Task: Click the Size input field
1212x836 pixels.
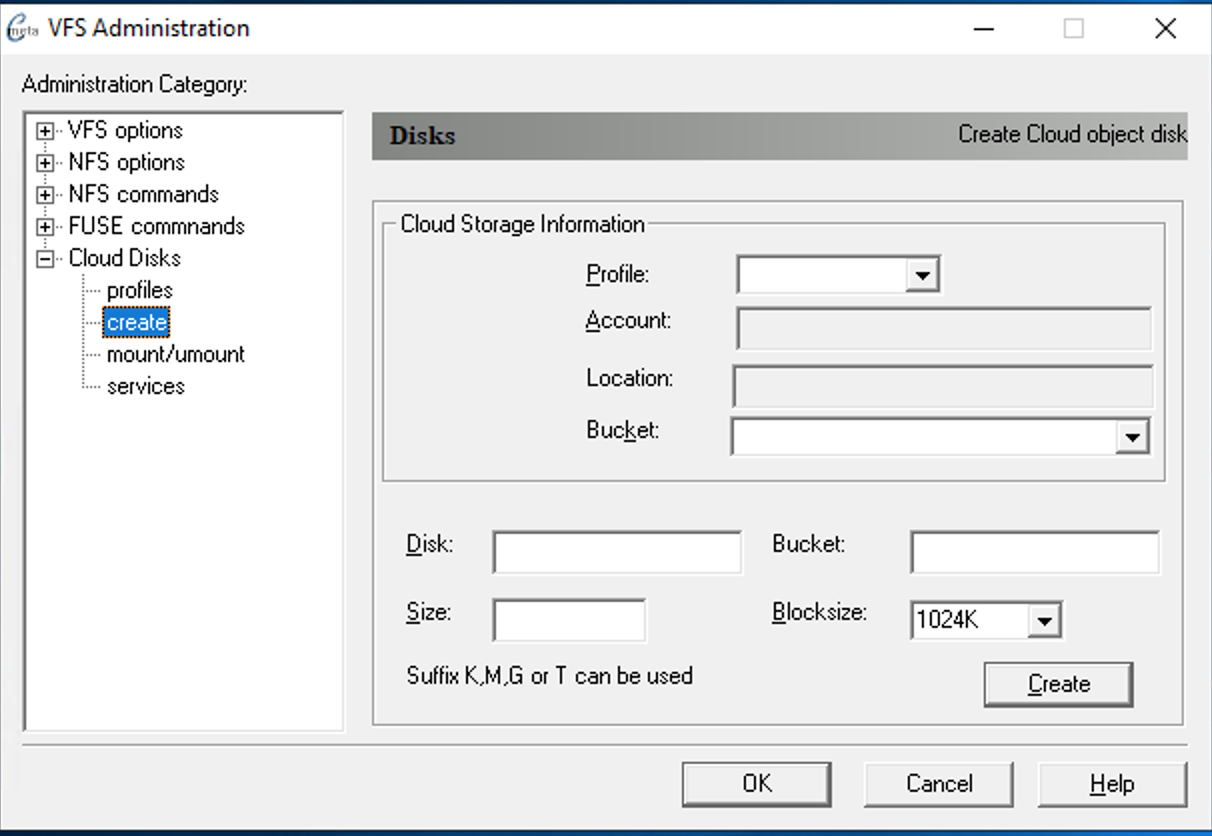Action: coord(568,620)
